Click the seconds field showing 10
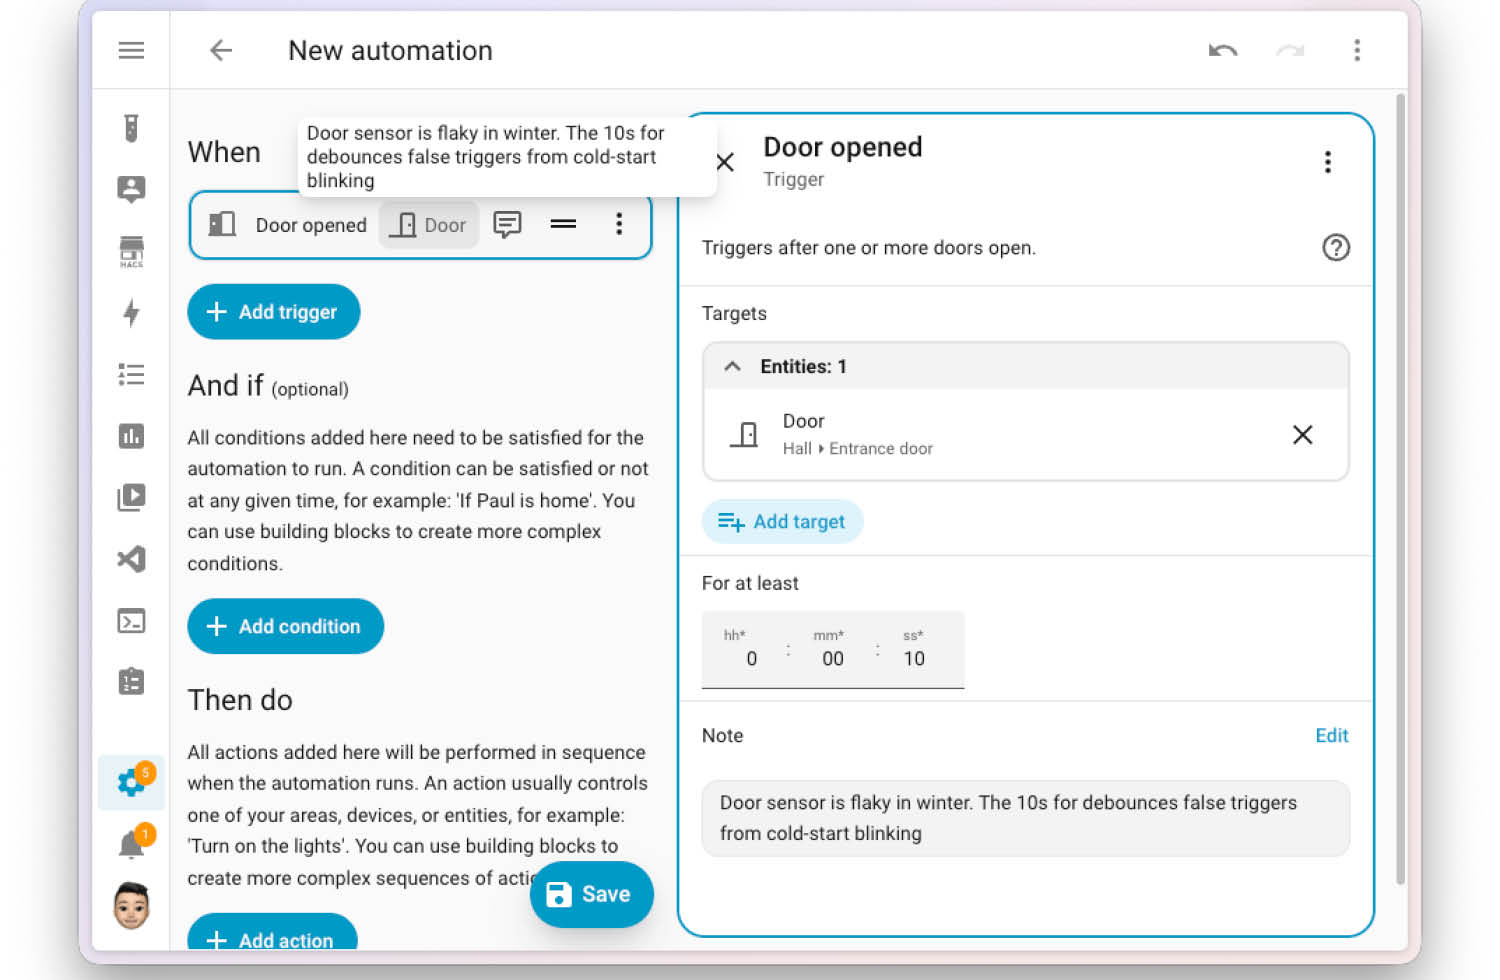The image size is (1500, 980). point(914,649)
